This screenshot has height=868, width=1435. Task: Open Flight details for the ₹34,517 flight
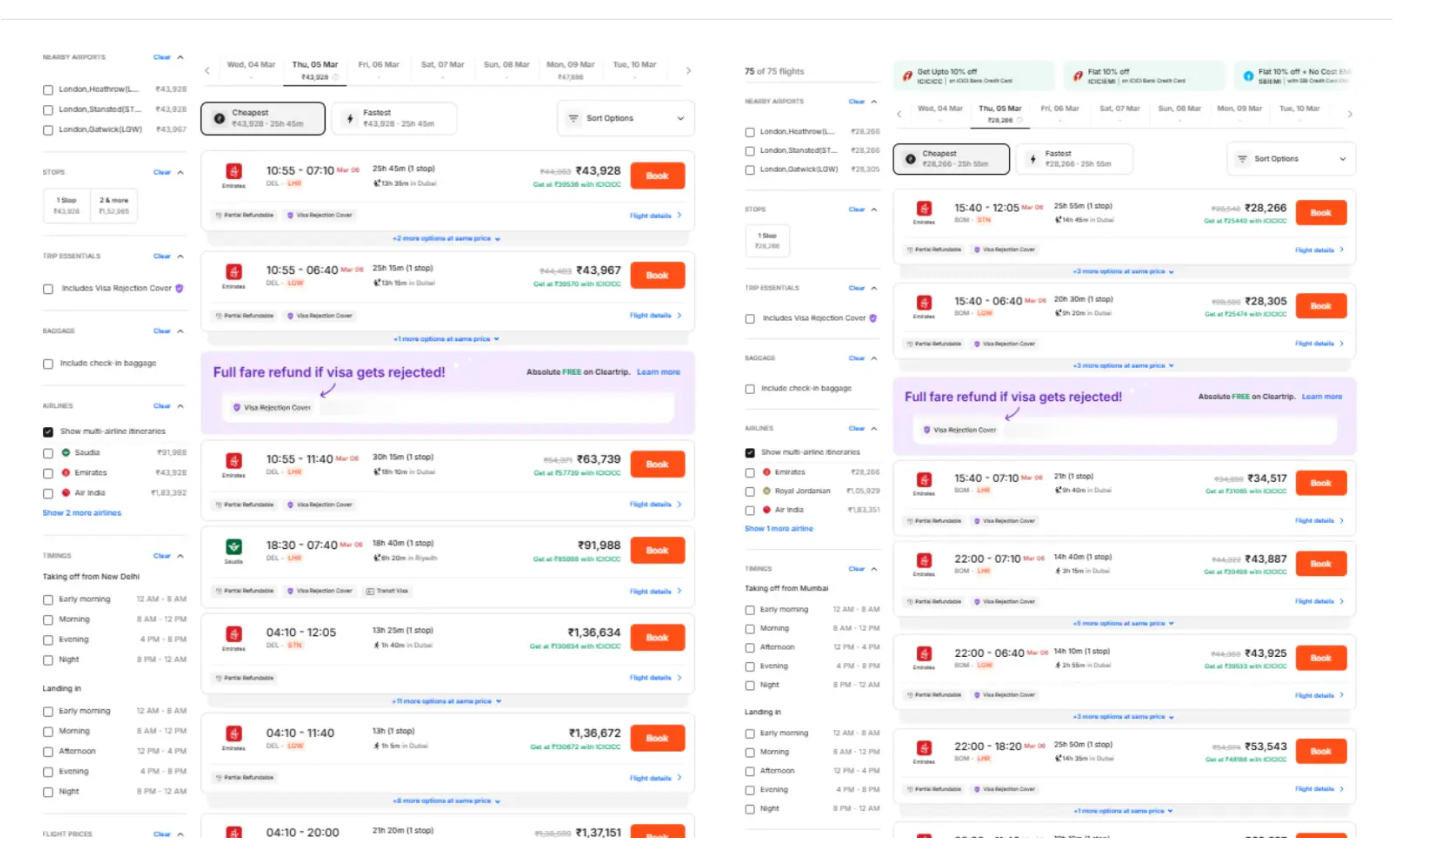pyautogui.click(x=1319, y=520)
